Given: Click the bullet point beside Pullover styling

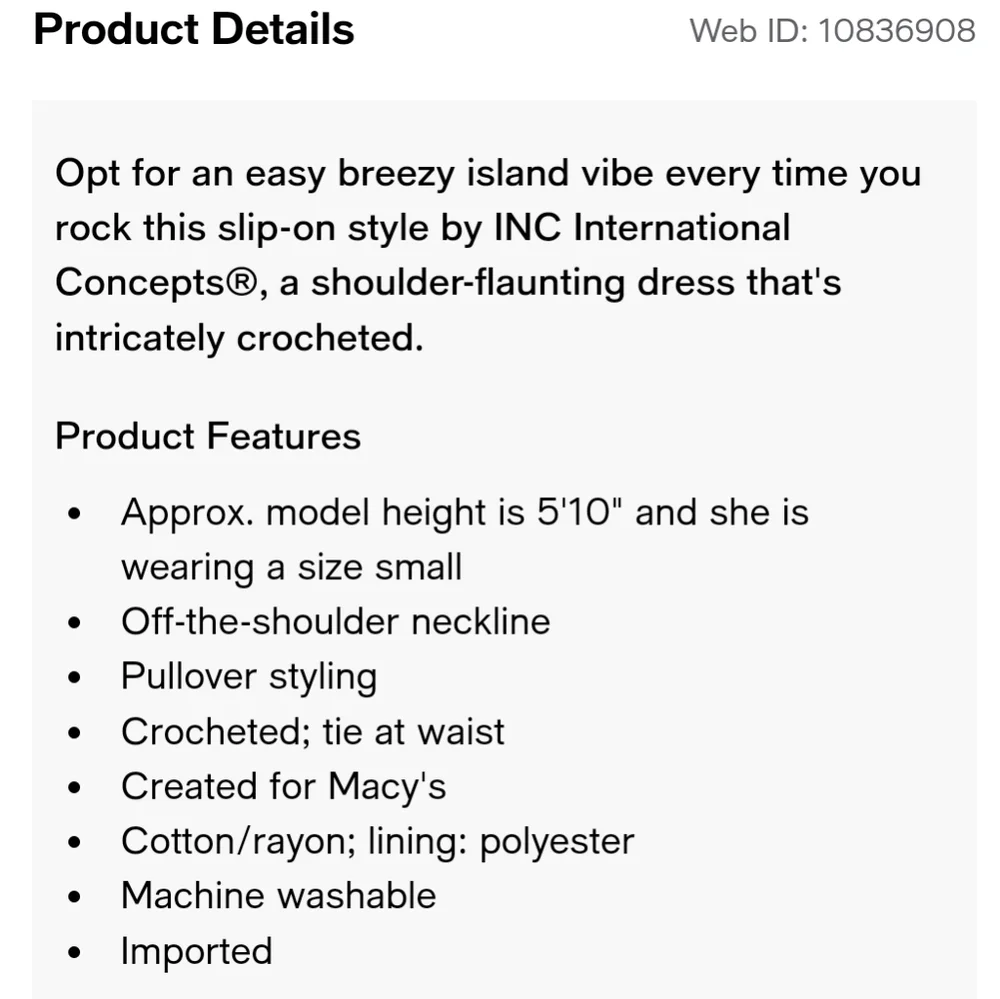Looking at the screenshot, I should tap(74, 677).
